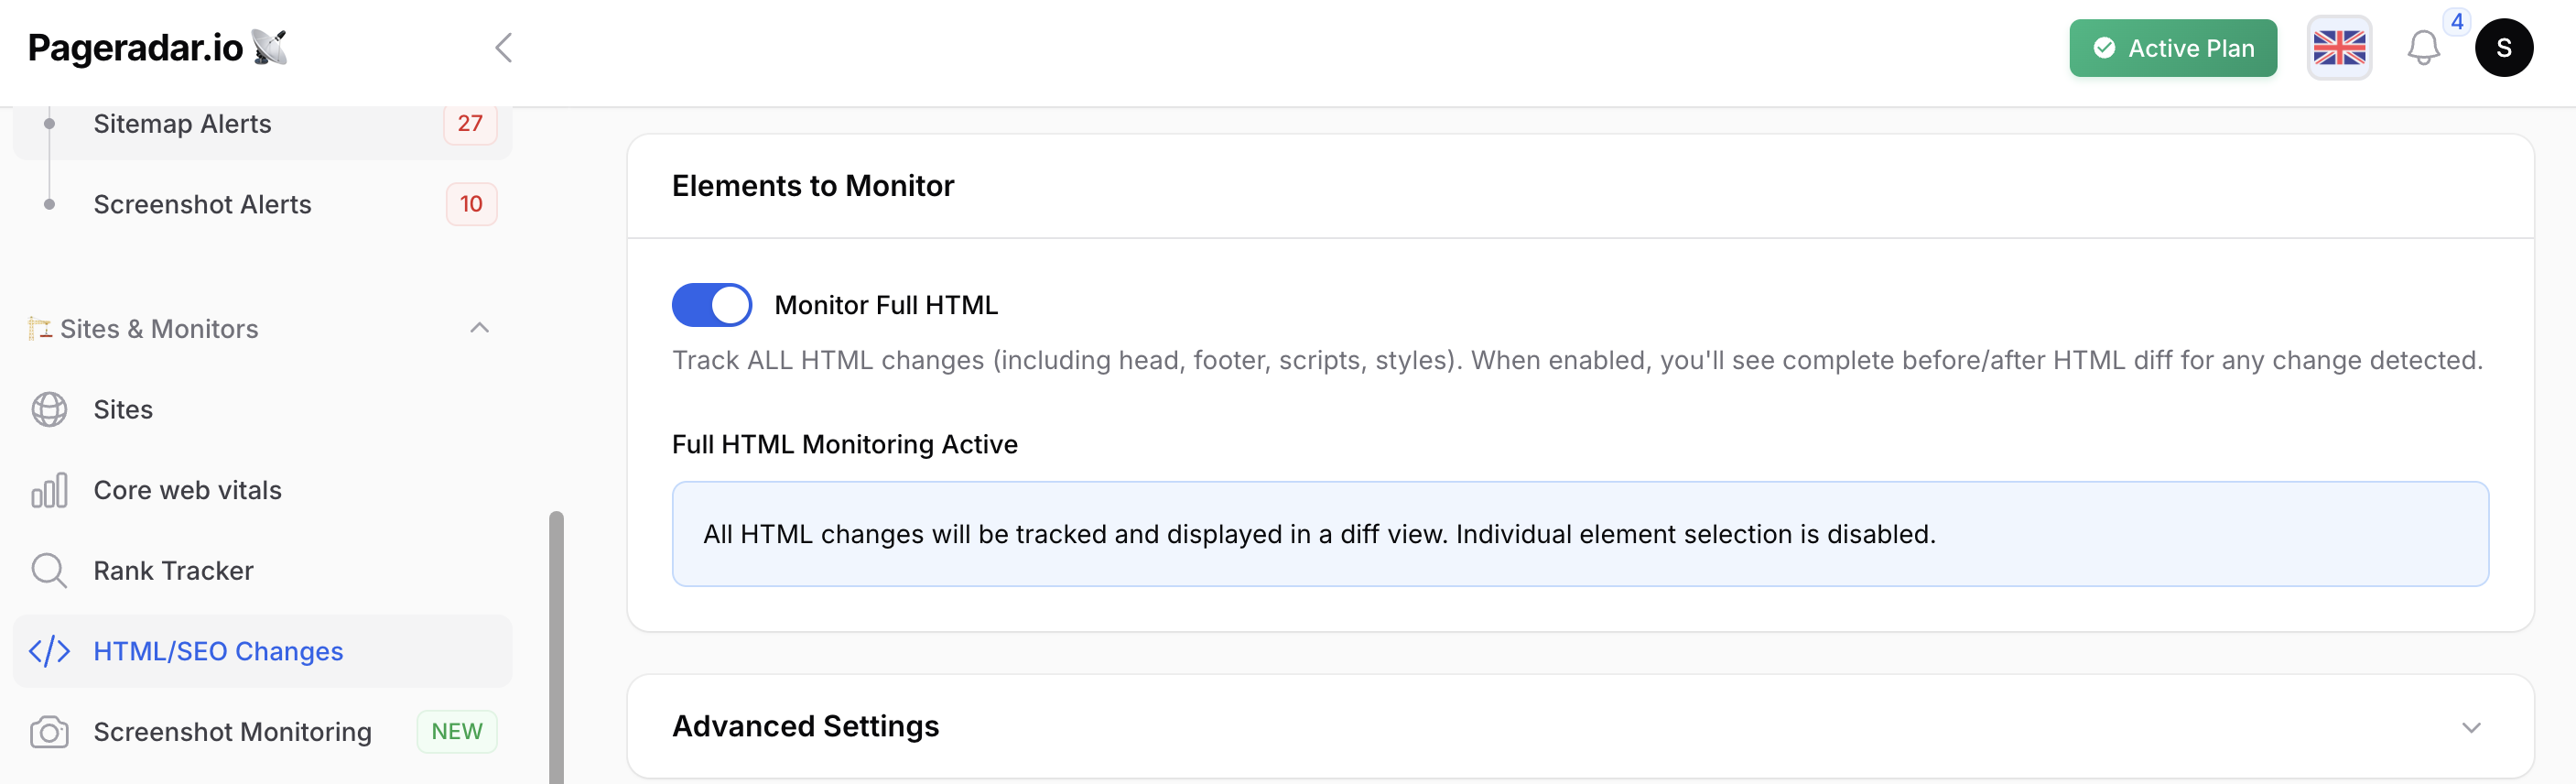Open Sitemap Alerts in the sidebar
2576x784 pixels.
pos(182,124)
